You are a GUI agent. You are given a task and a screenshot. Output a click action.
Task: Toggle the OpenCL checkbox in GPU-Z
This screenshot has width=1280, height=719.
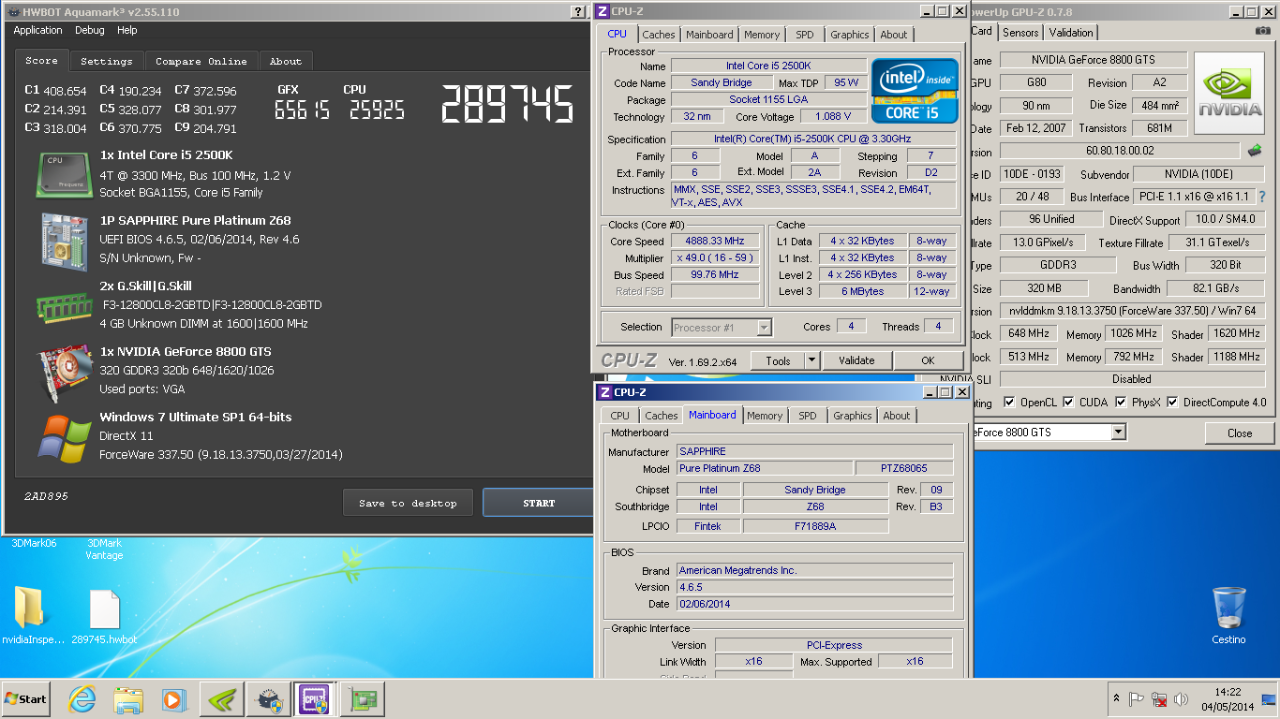[1009, 402]
